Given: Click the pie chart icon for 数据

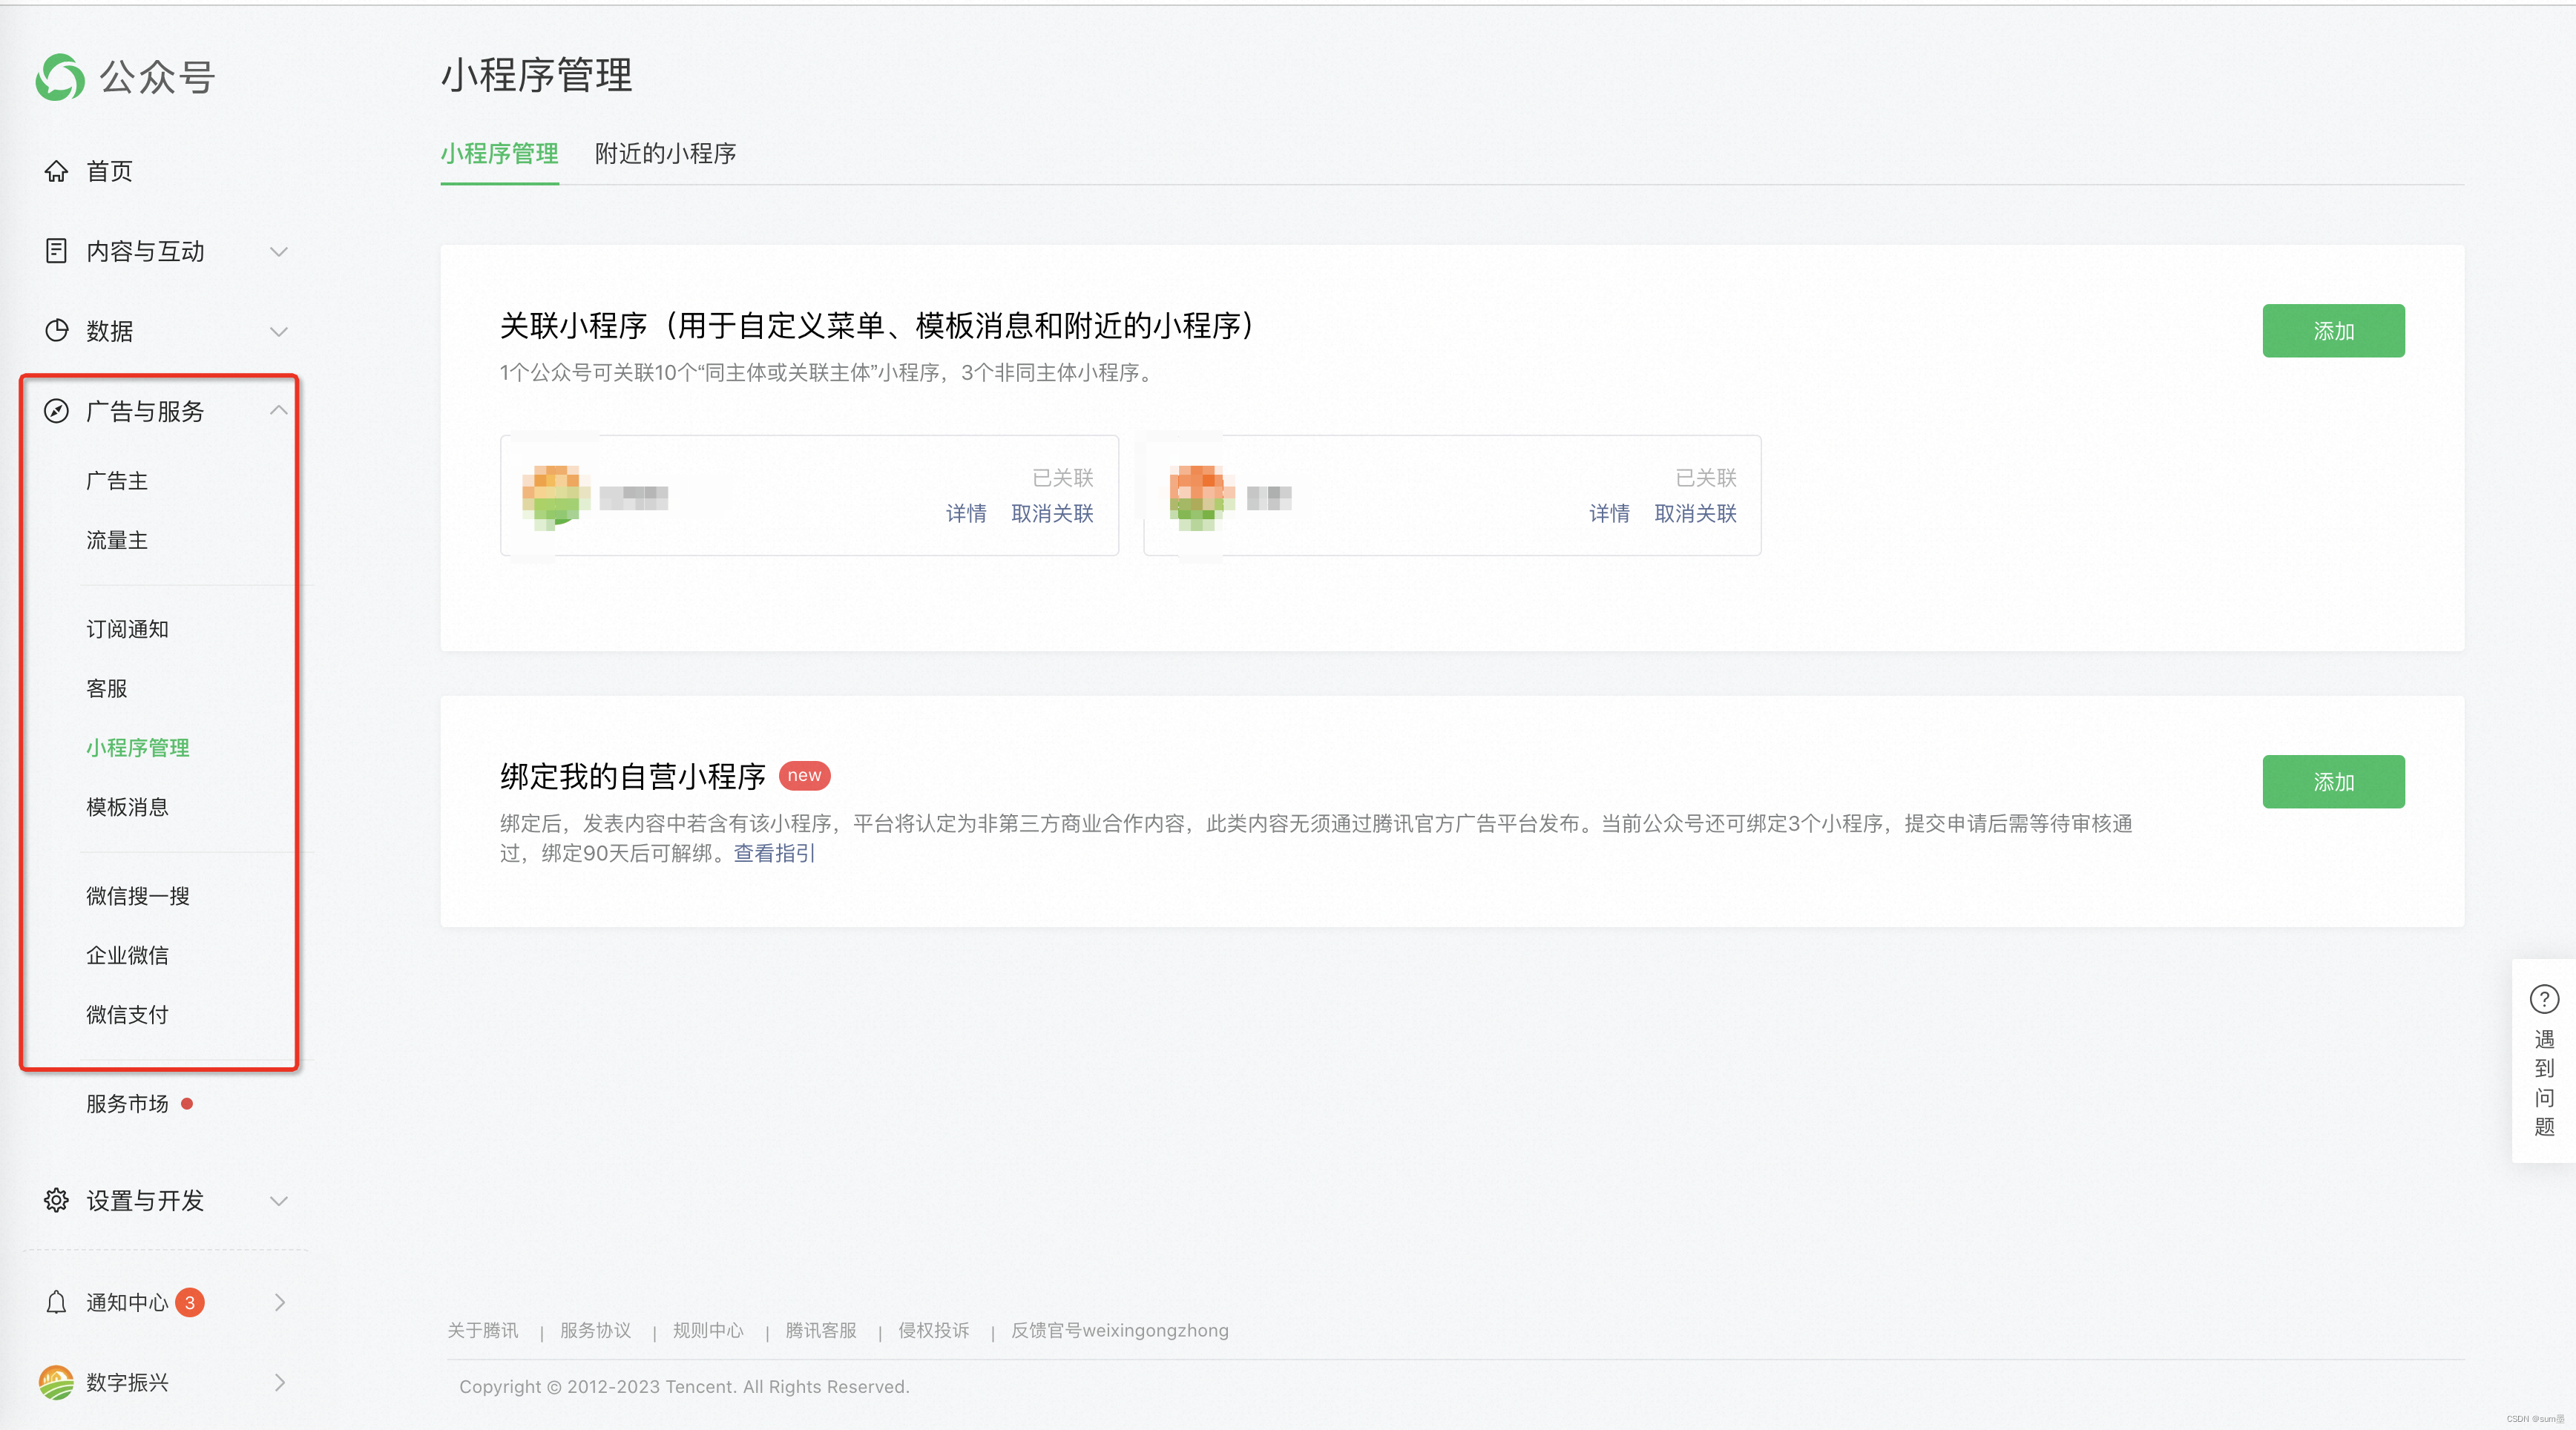Looking at the screenshot, I should (56, 331).
